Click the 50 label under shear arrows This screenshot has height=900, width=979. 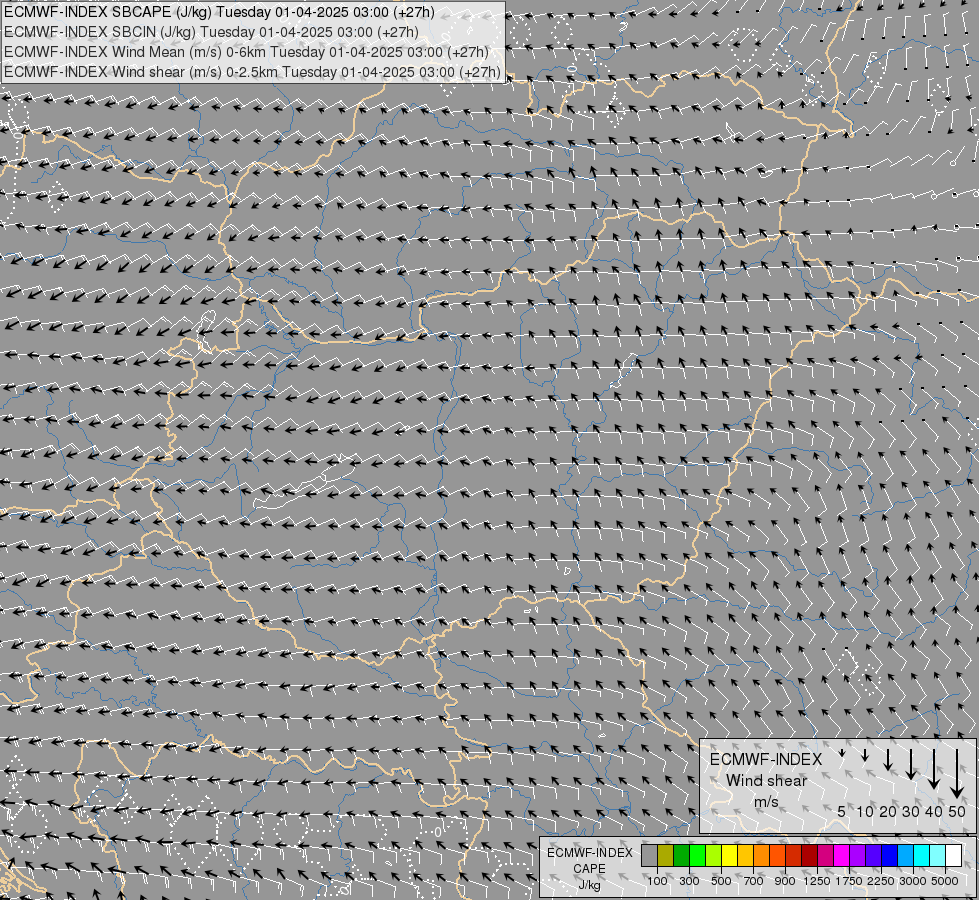pos(957,812)
